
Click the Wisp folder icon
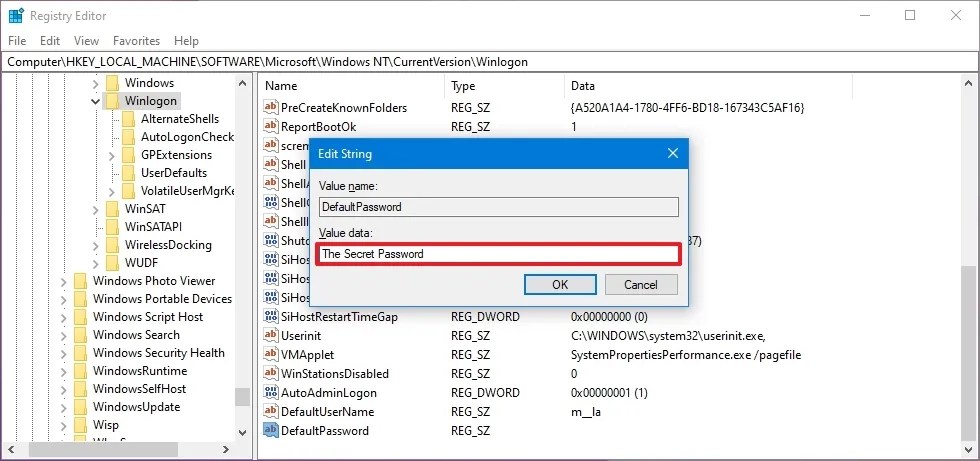click(80, 425)
